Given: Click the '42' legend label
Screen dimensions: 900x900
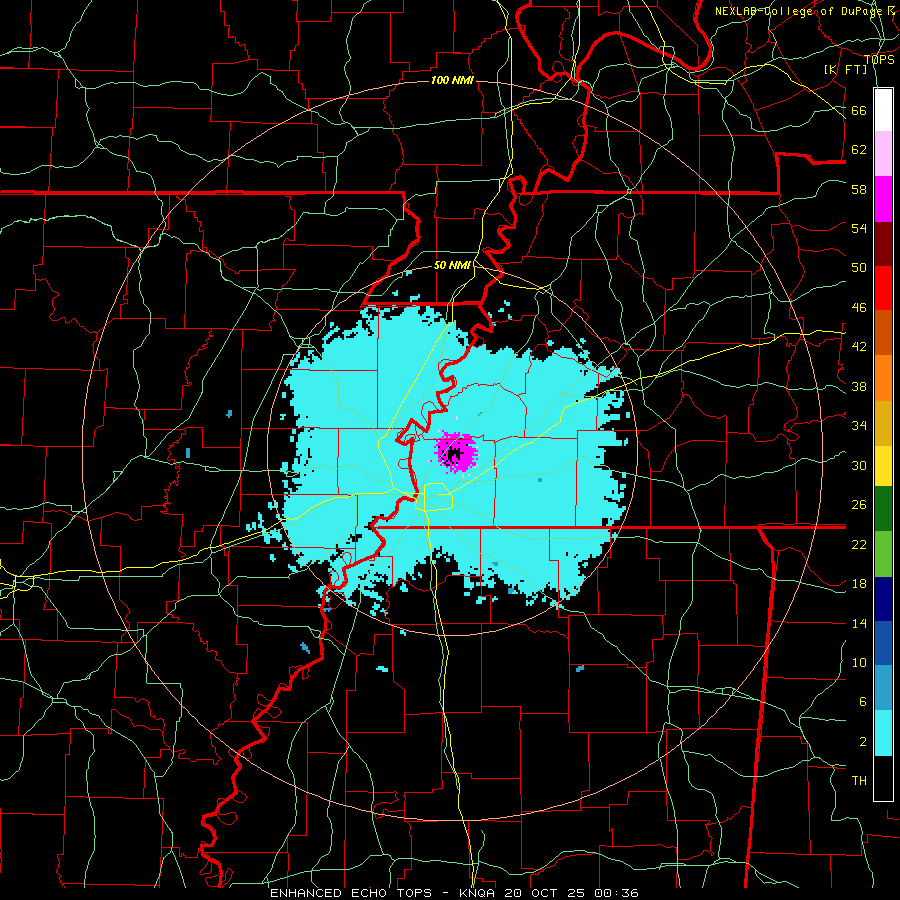Looking at the screenshot, I should [859, 347].
